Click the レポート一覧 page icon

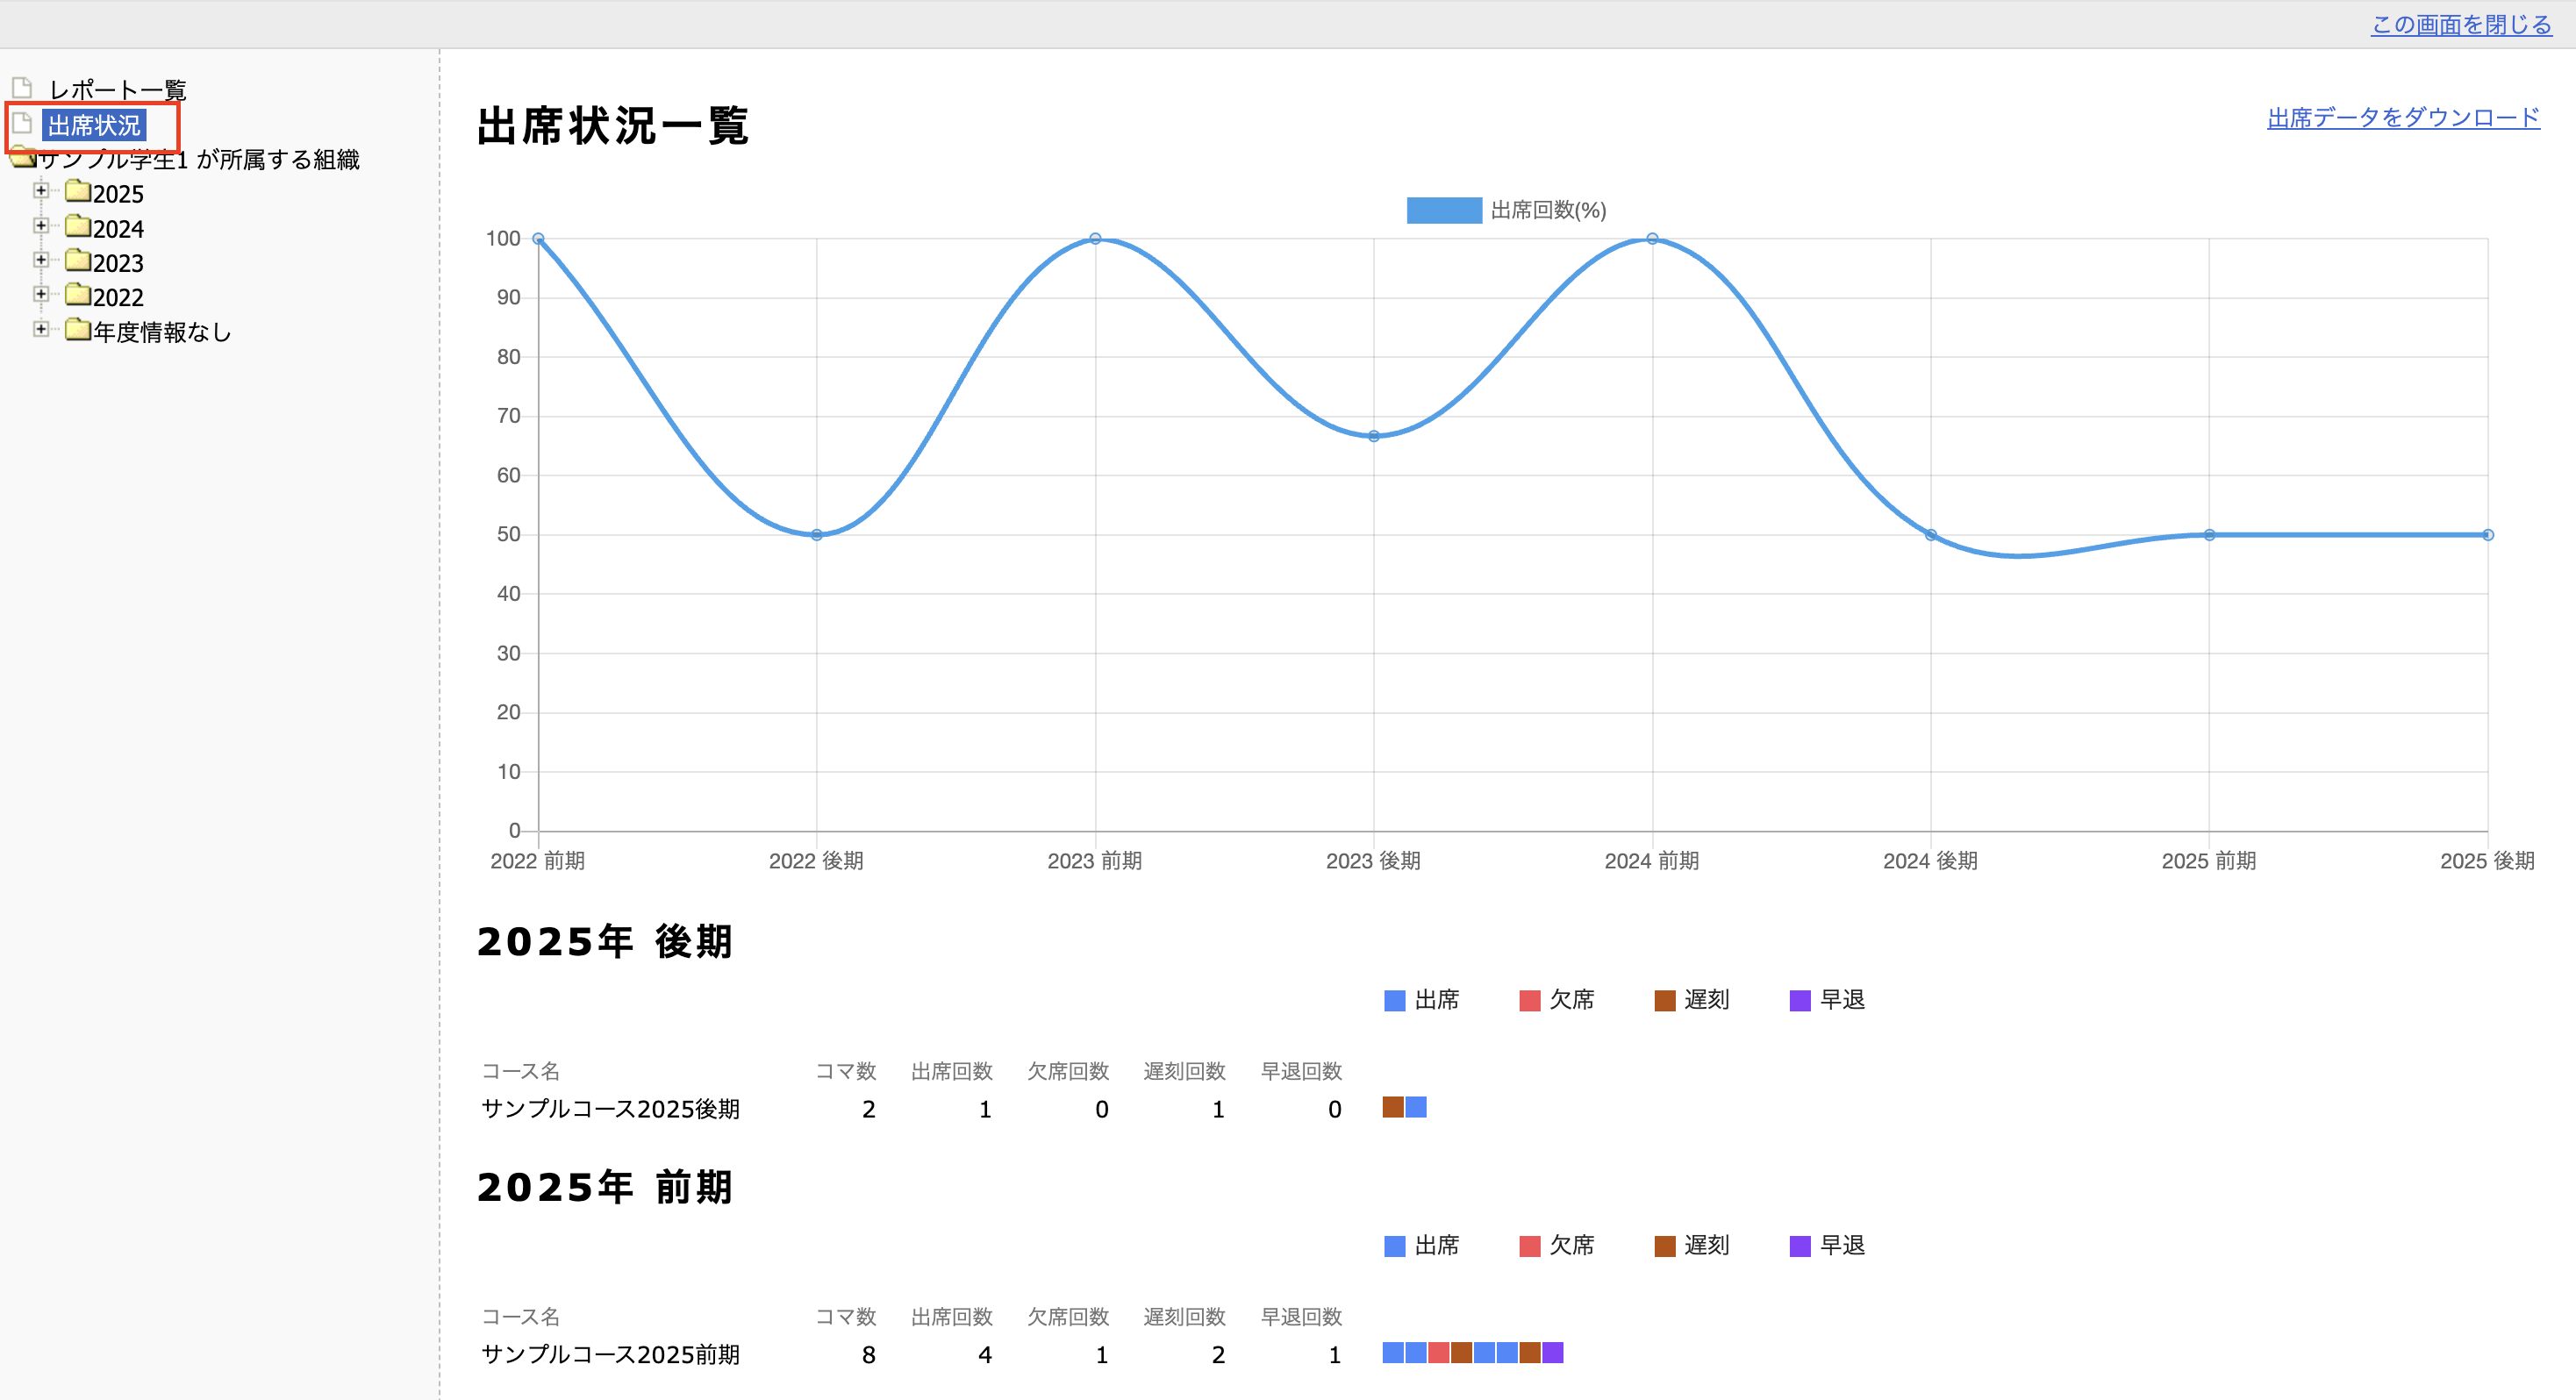click(x=22, y=88)
